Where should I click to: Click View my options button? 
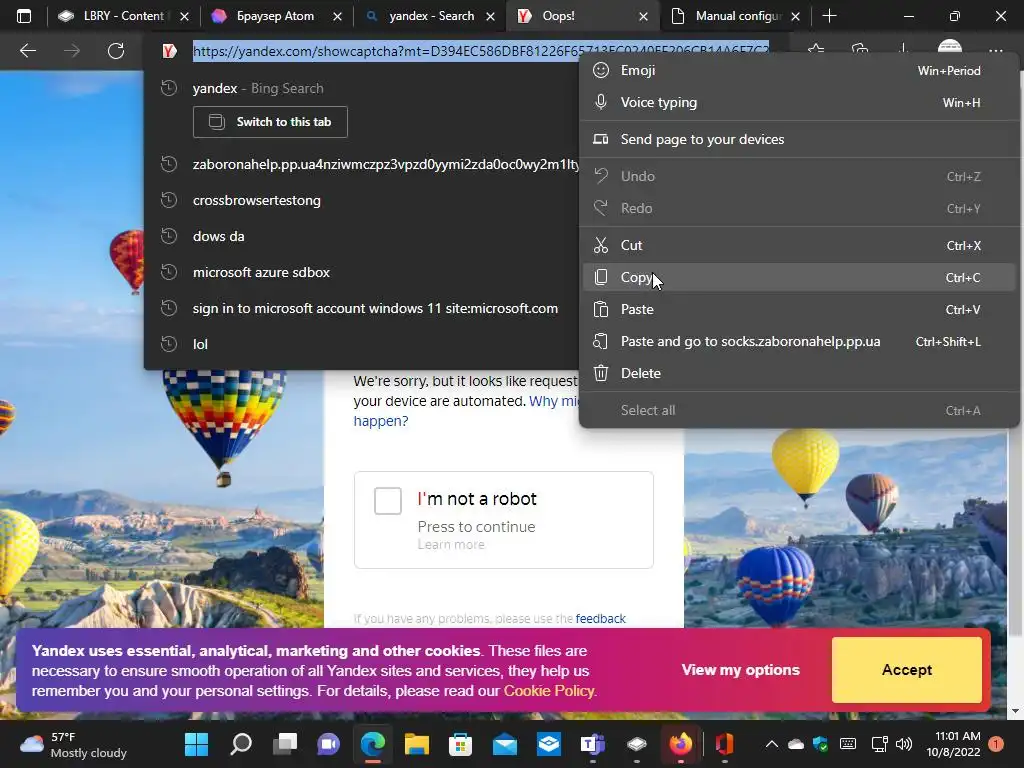(x=741, y=670)
